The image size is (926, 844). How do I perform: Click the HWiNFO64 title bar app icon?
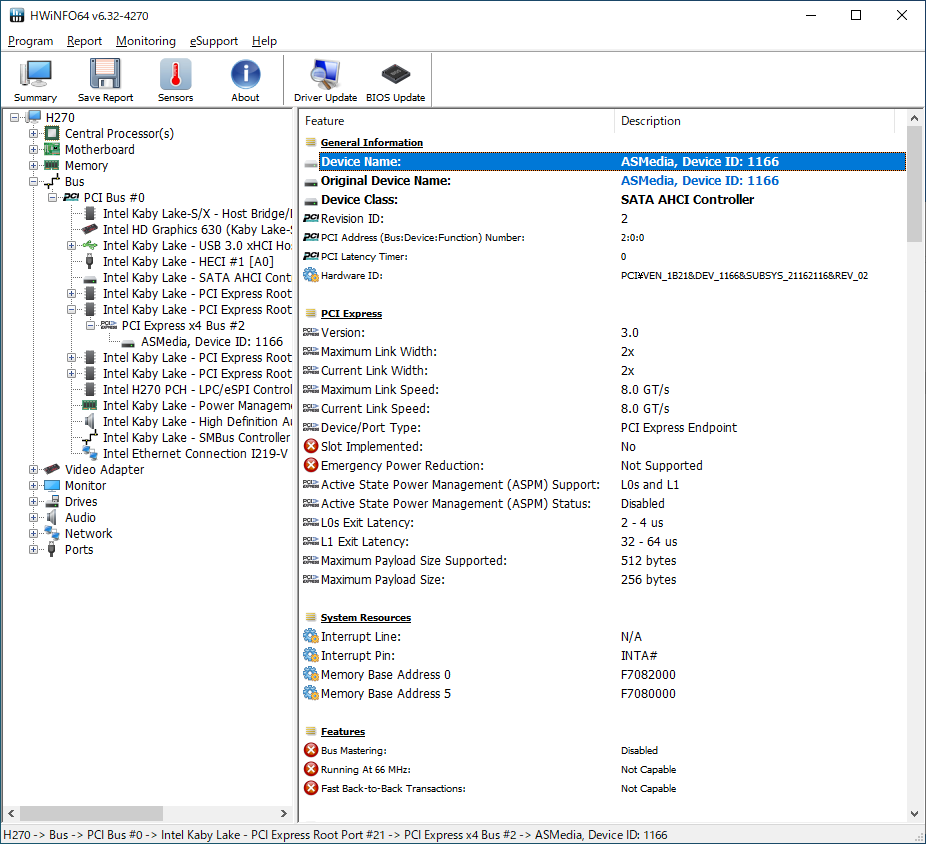17,15
